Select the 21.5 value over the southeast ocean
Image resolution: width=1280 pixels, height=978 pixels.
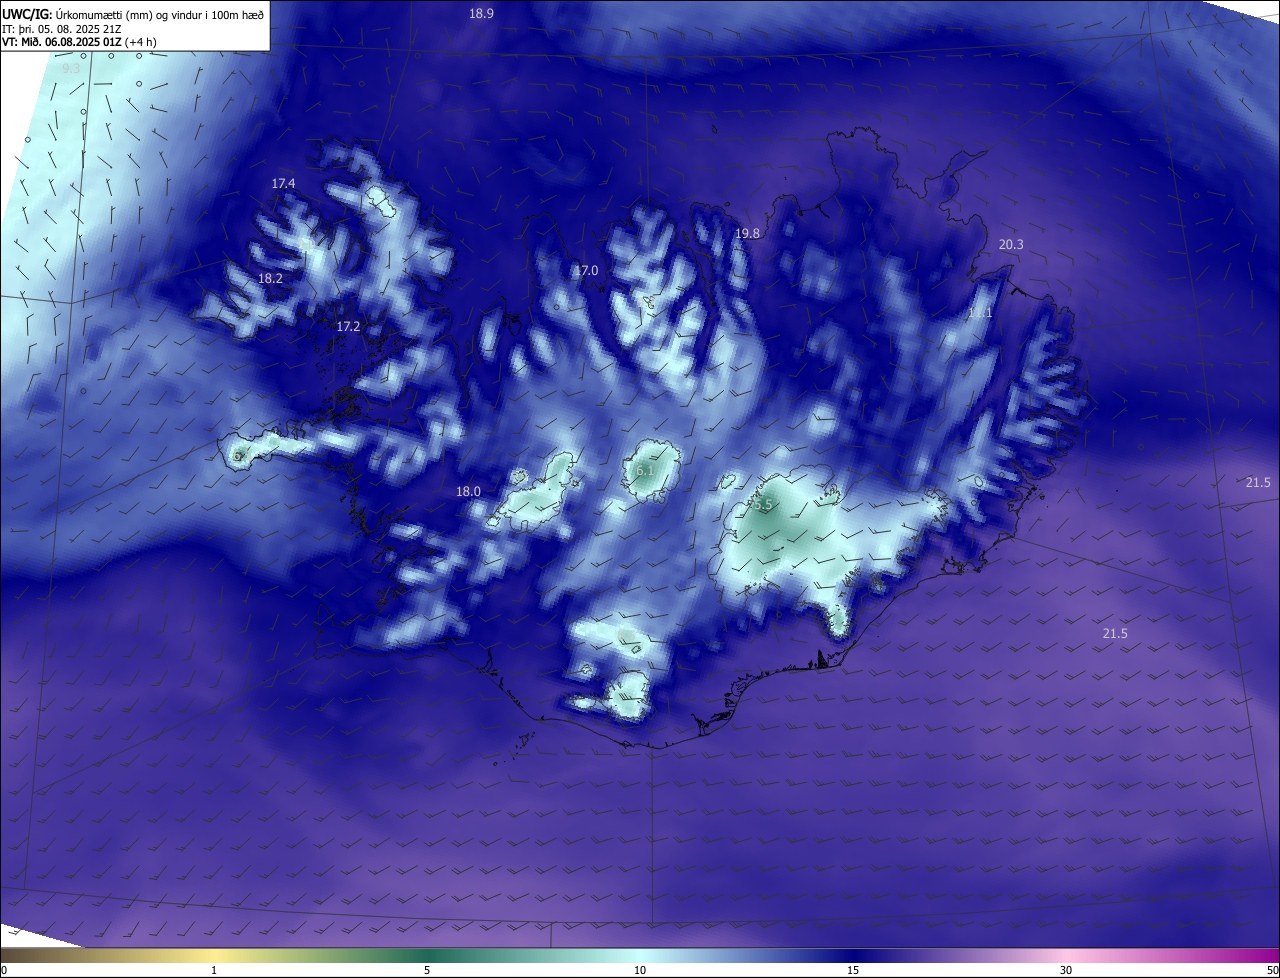coord(1115,633)
